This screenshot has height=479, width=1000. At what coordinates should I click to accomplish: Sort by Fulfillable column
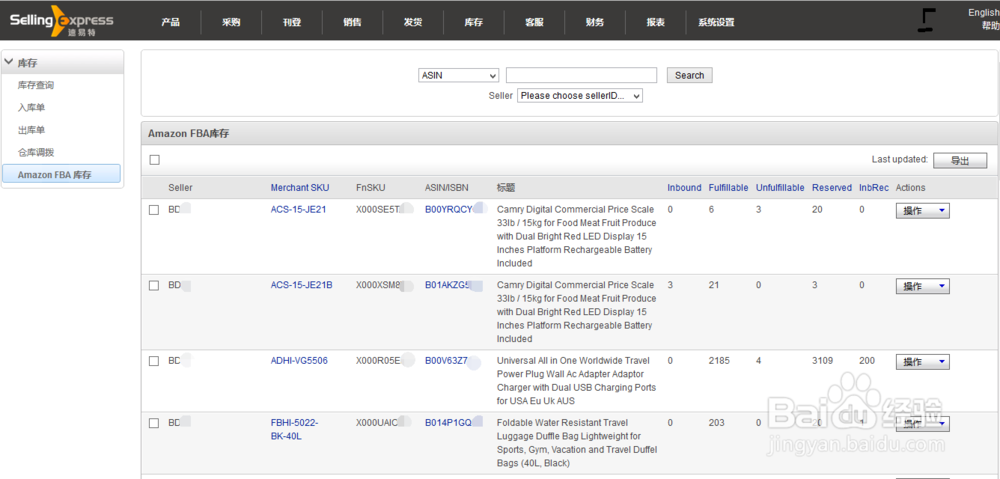728,188
